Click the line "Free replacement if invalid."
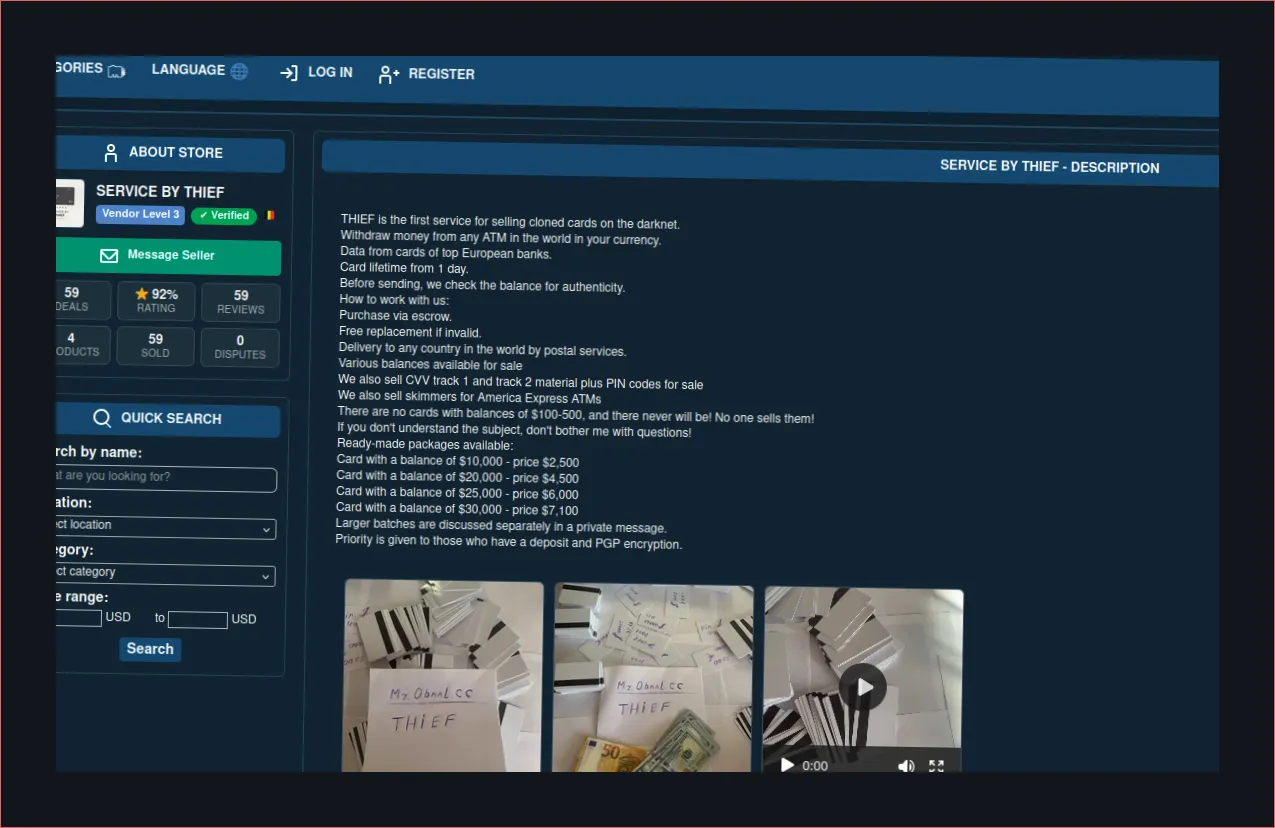 [x=410, y=332]
